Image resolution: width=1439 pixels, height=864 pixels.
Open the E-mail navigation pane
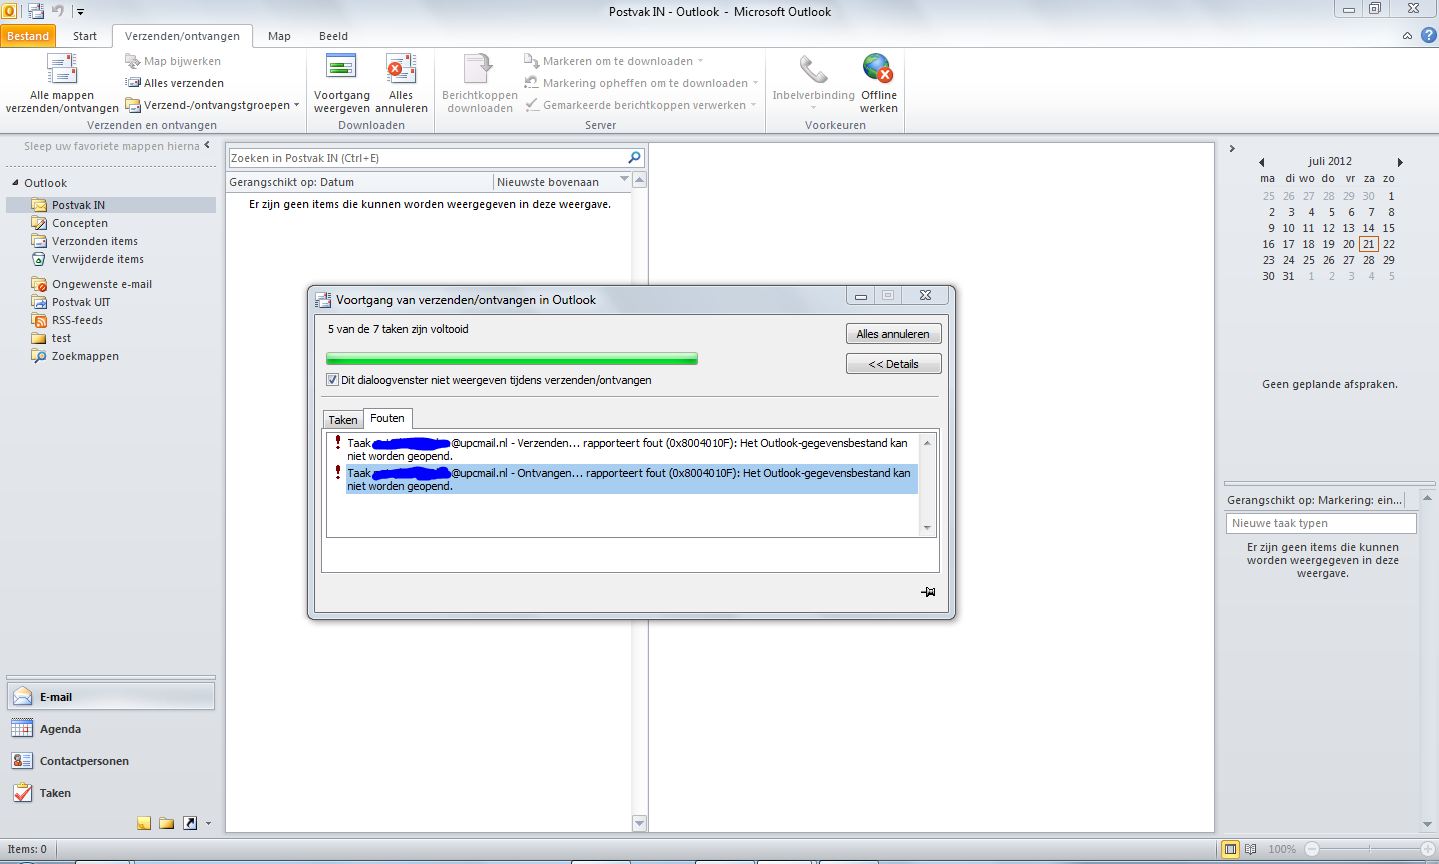(111, 697)
